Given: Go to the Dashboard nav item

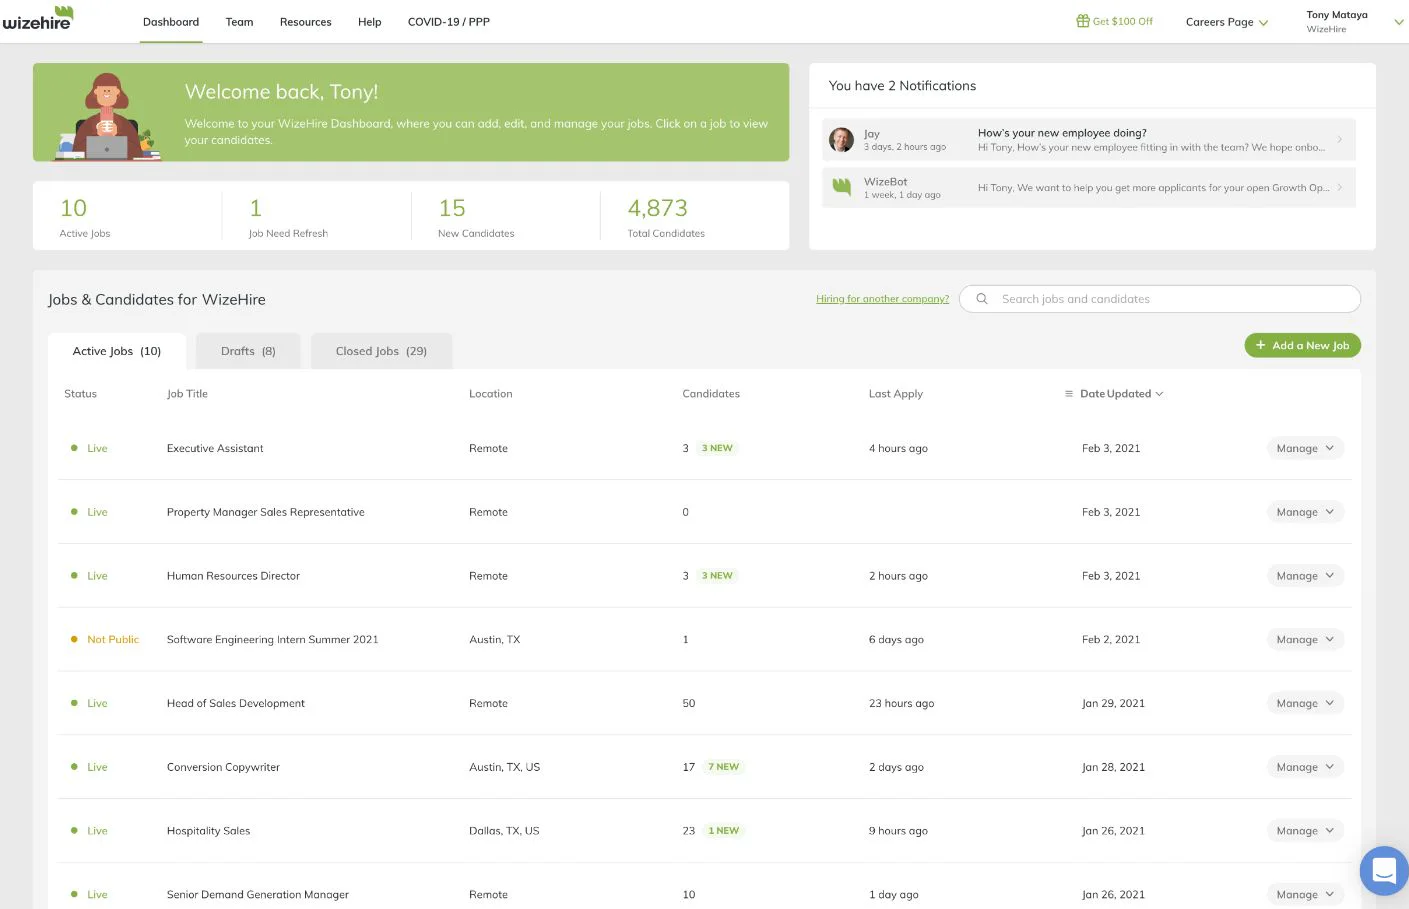Looking at the screenshot, I should point(171,22).
